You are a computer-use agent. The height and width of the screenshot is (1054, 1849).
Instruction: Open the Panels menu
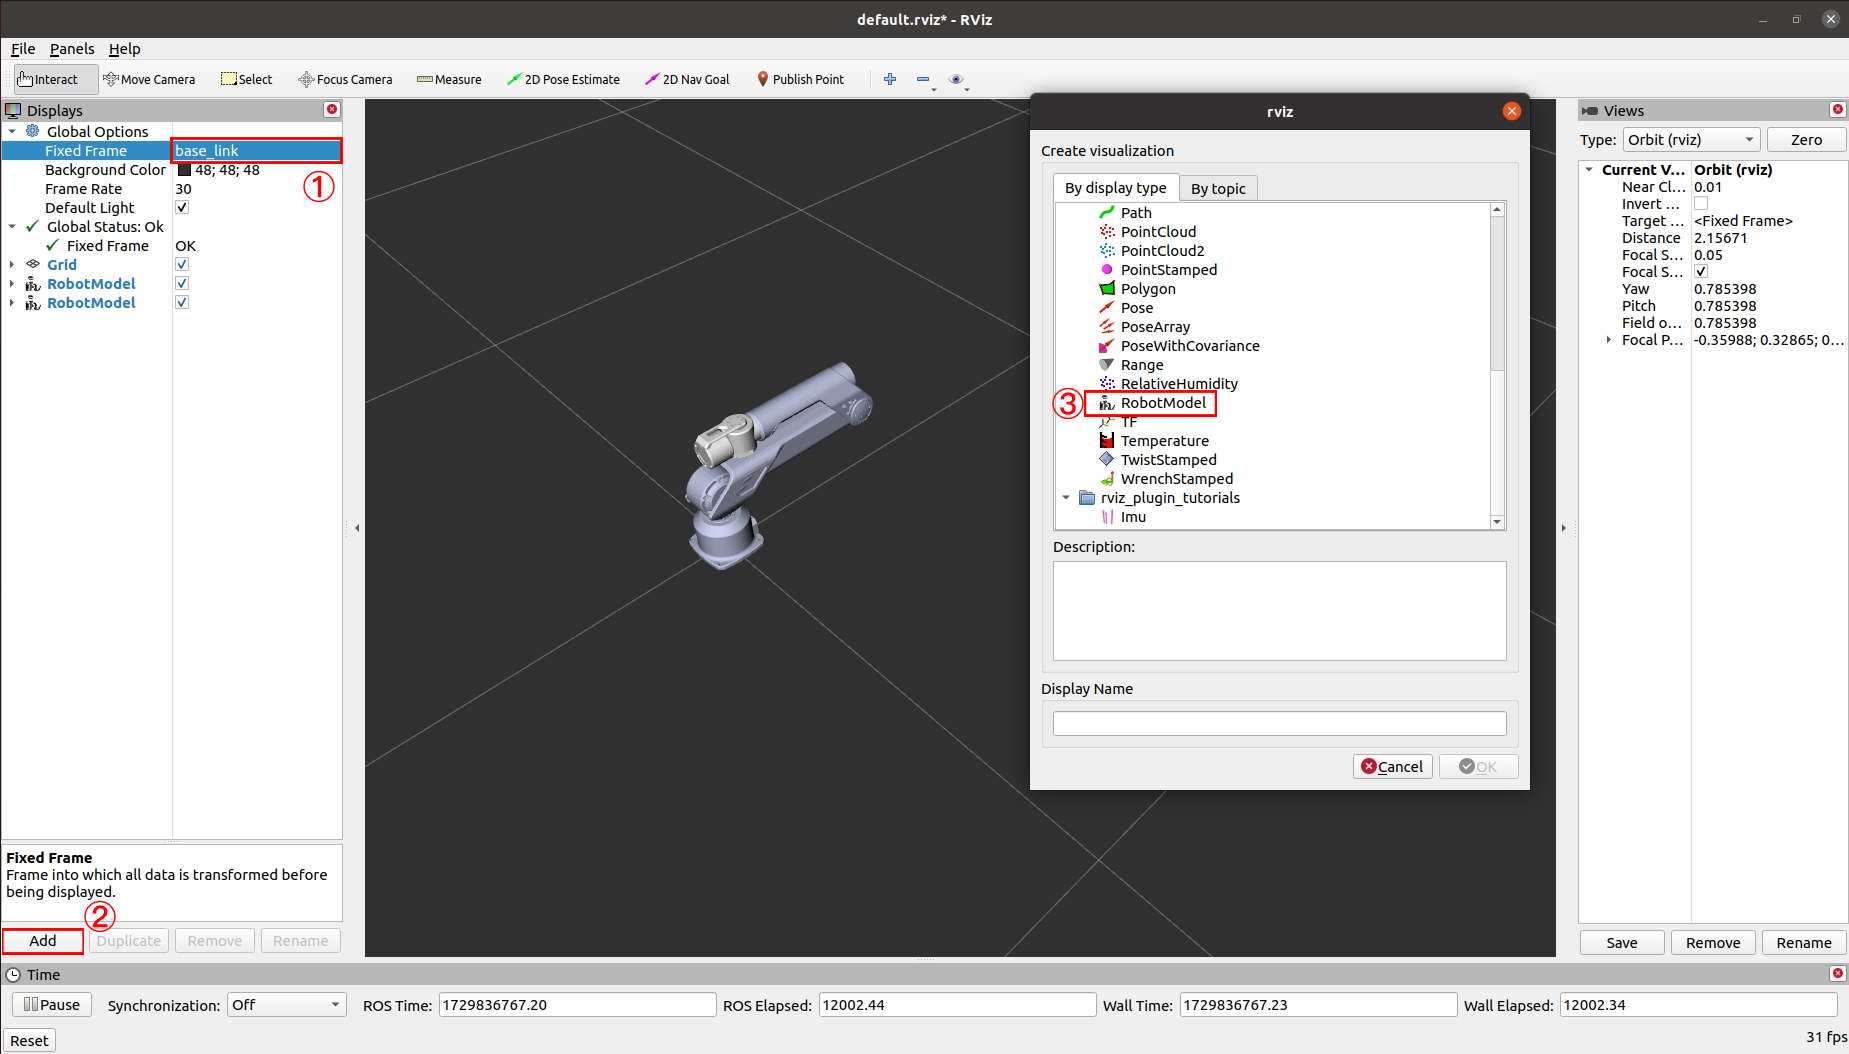(x=72, y=49)
